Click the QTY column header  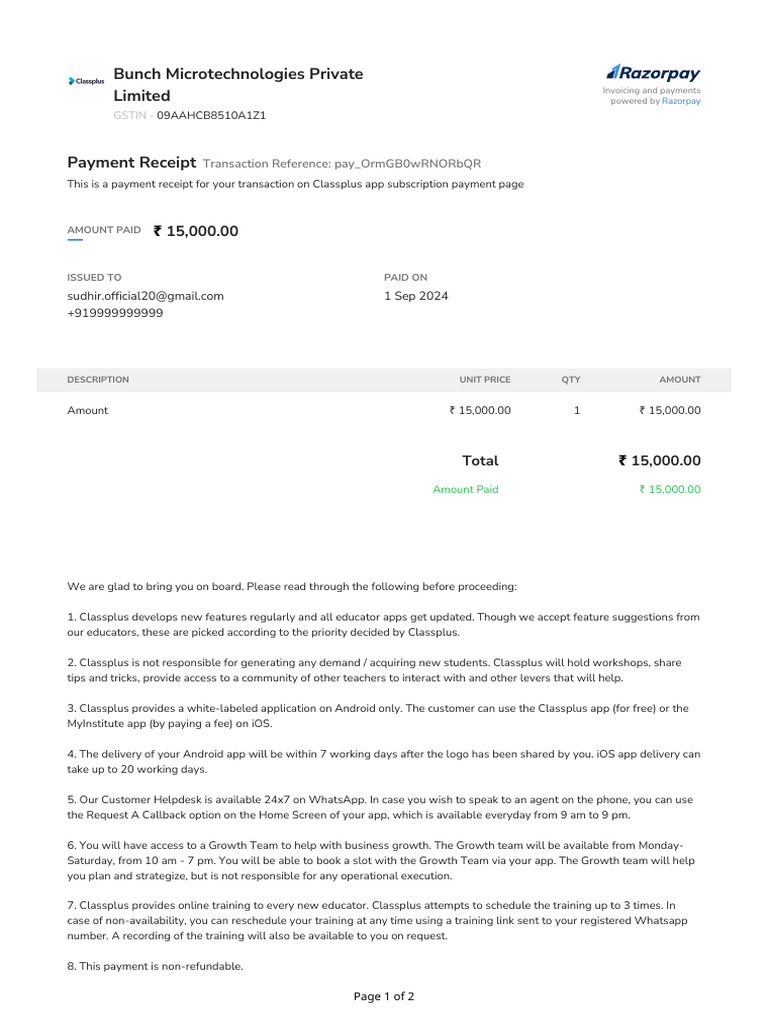tap(571, 380)
